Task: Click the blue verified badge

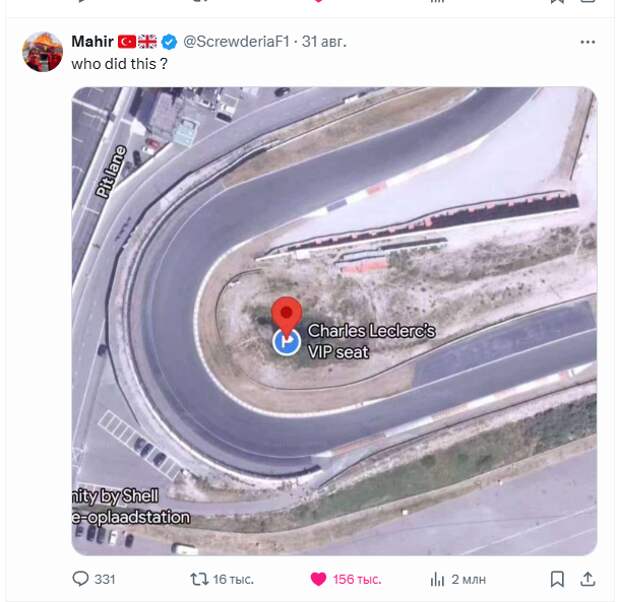Action: (170, 41)
